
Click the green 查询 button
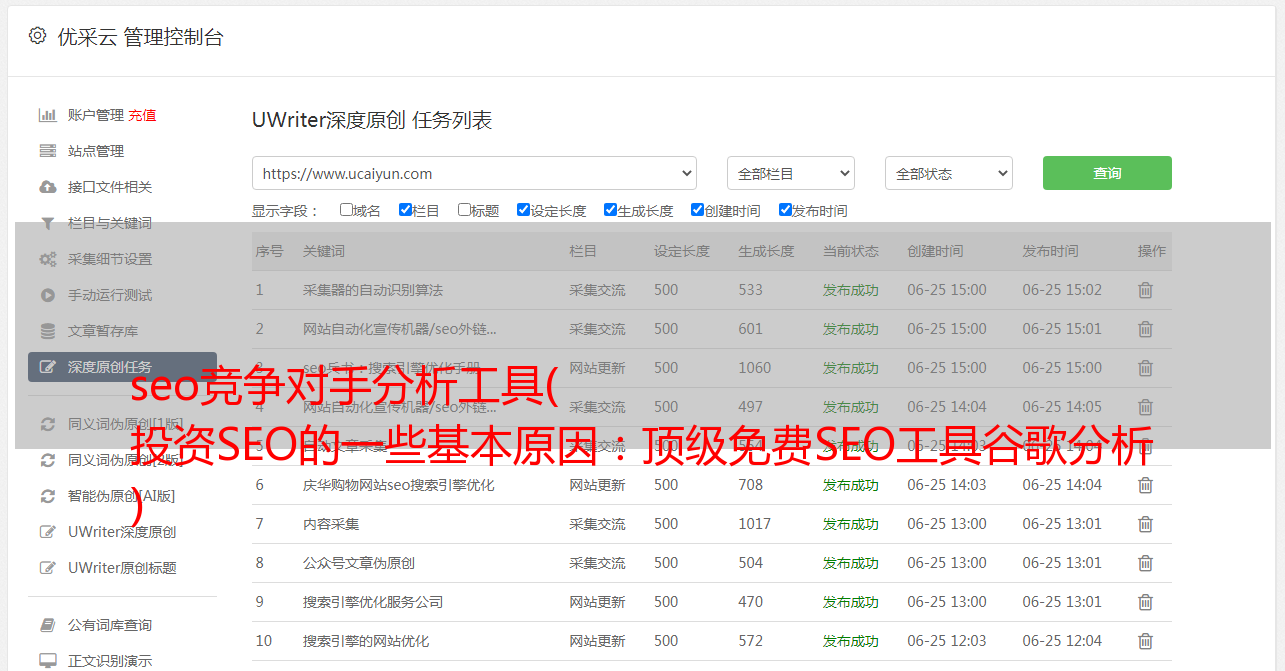[x=1106, y=173]
